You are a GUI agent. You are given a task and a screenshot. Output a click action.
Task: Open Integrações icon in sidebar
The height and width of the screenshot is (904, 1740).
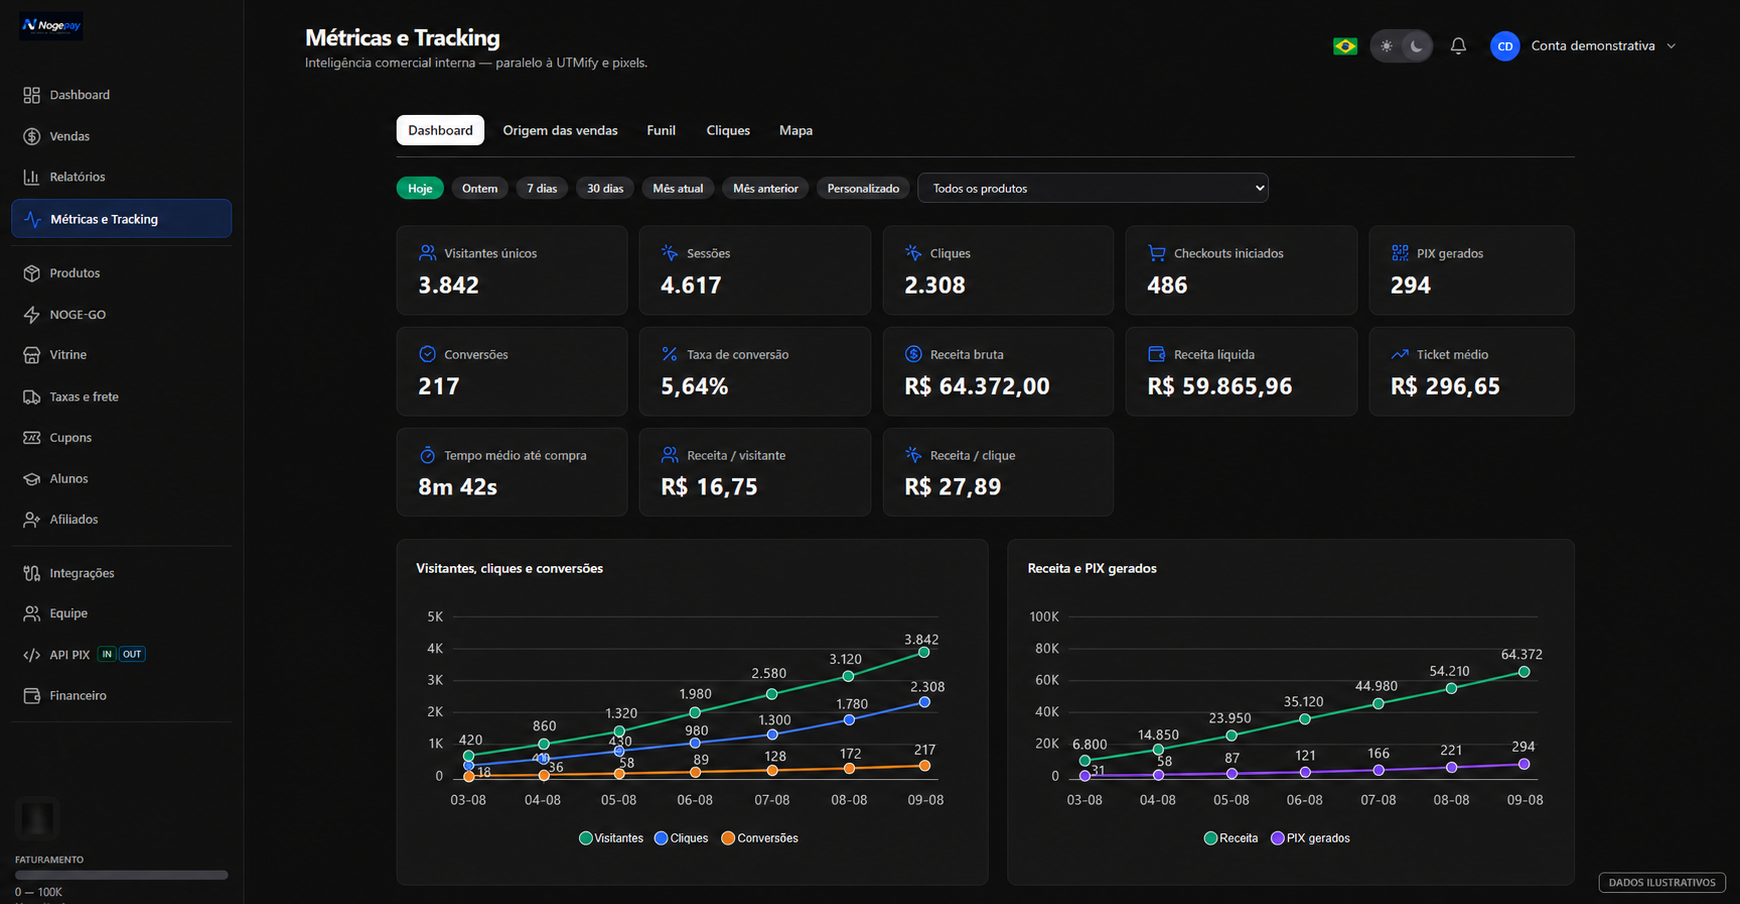coord(32,573)
